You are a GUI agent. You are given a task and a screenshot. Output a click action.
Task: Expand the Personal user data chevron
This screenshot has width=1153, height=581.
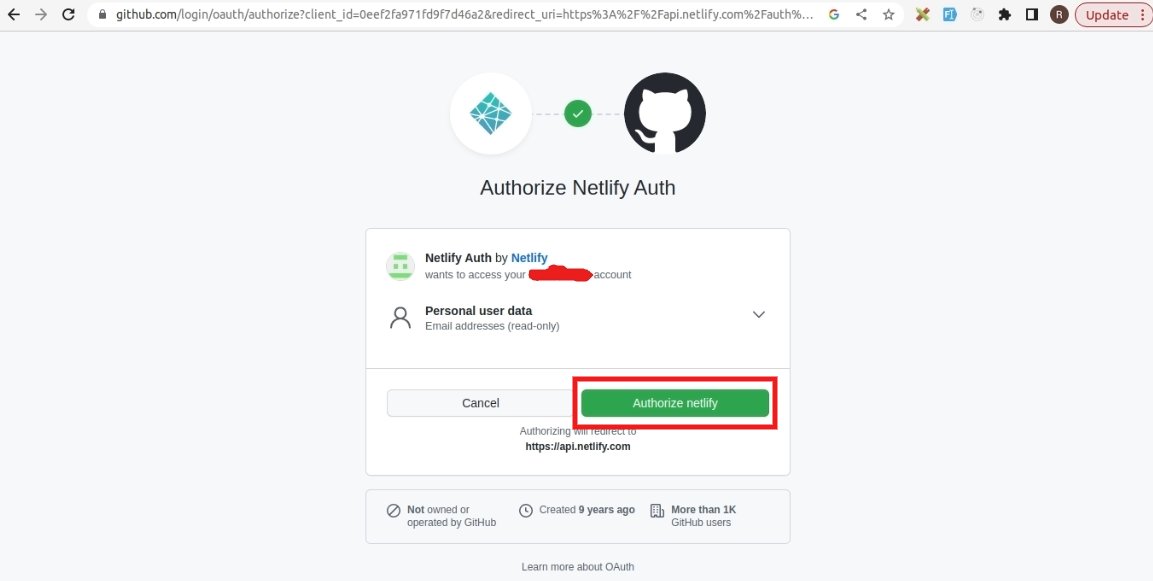coord(759,315)
